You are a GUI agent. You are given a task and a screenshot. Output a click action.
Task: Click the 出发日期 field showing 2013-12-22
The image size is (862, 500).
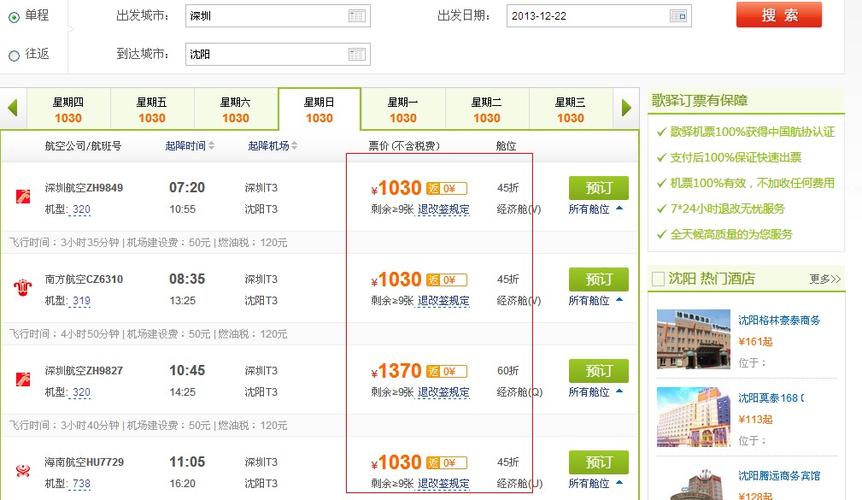click(599, 16)
